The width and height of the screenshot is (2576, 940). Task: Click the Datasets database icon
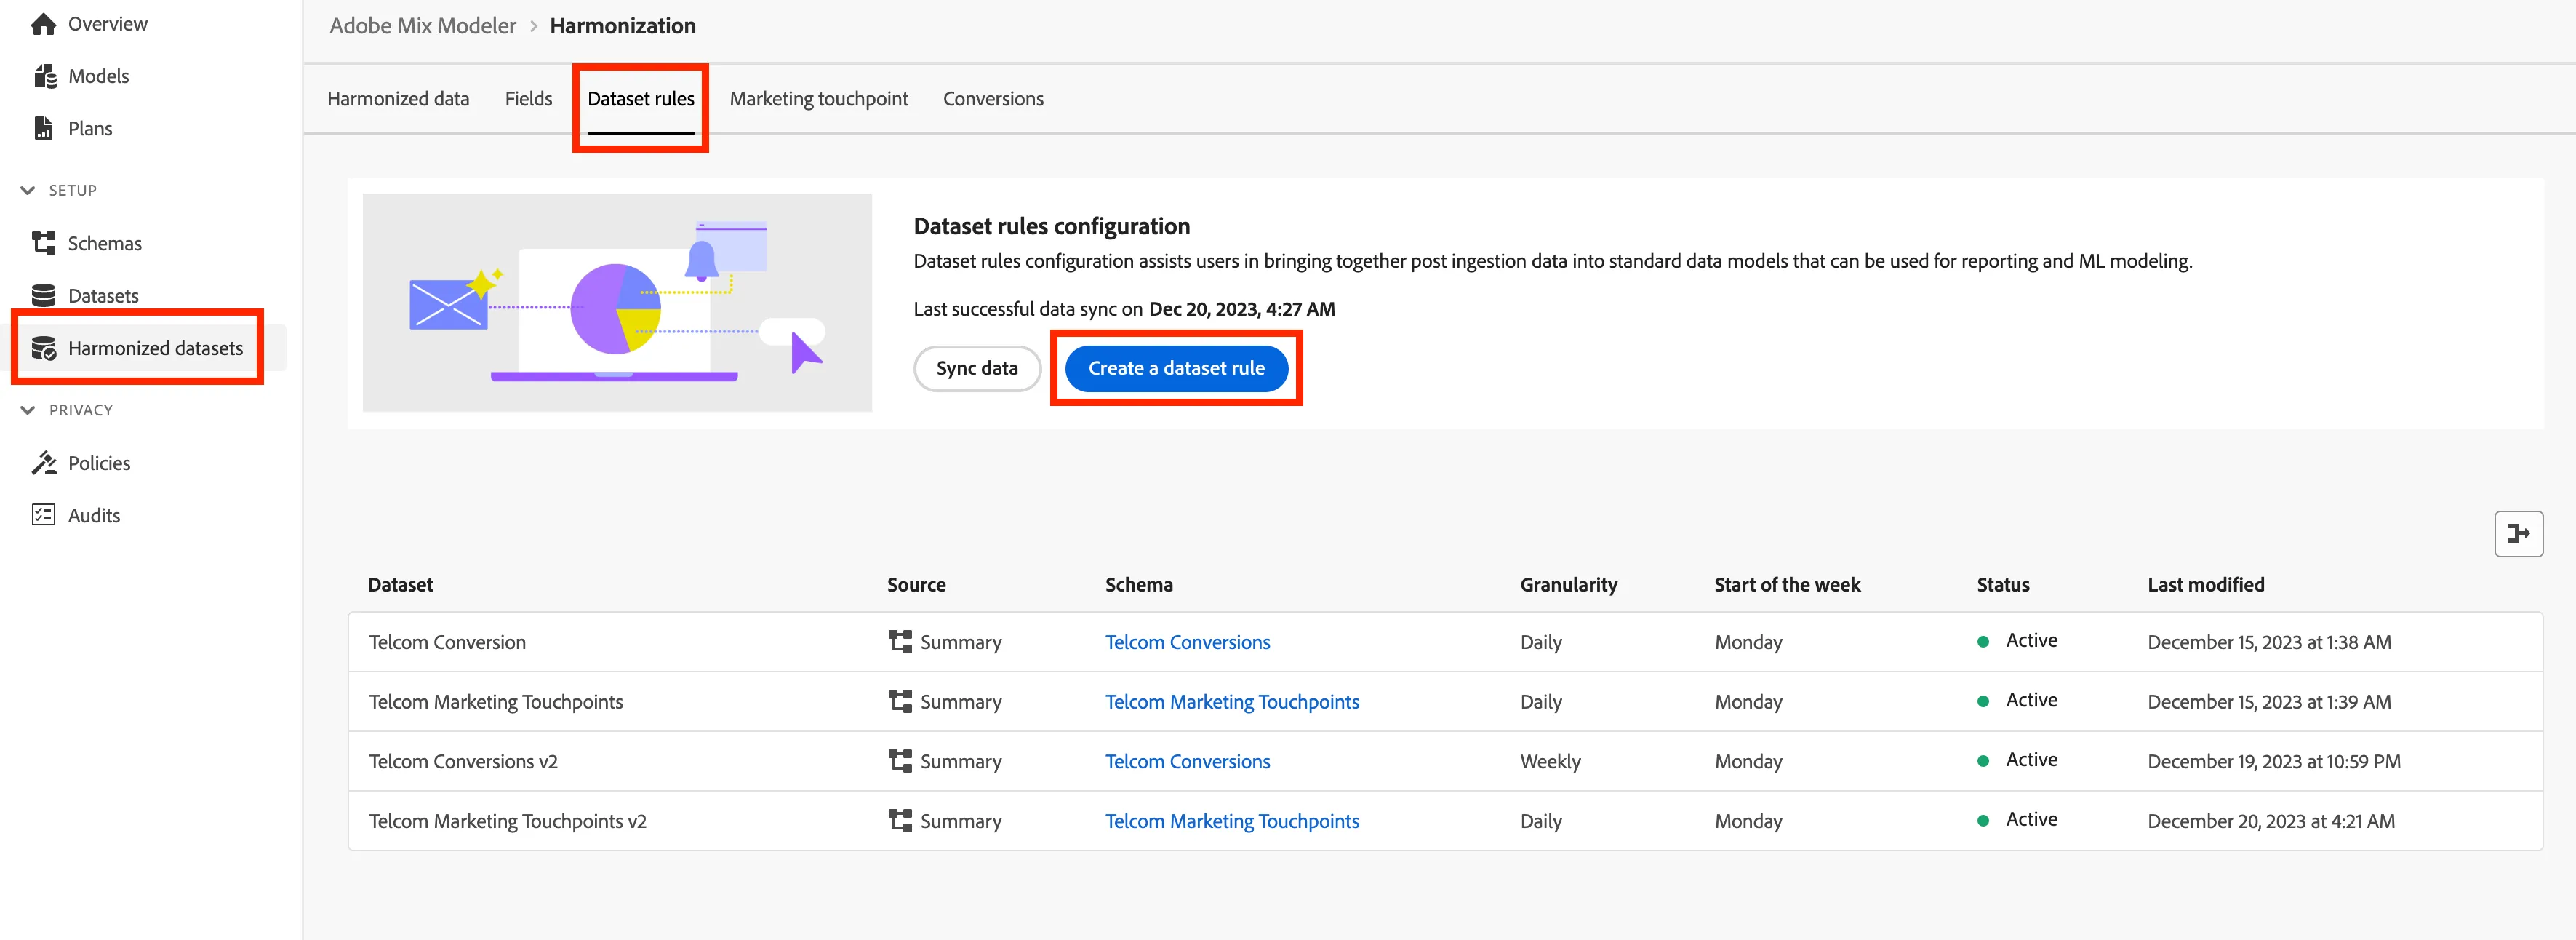pyautogui.click(x=44, y=295)
